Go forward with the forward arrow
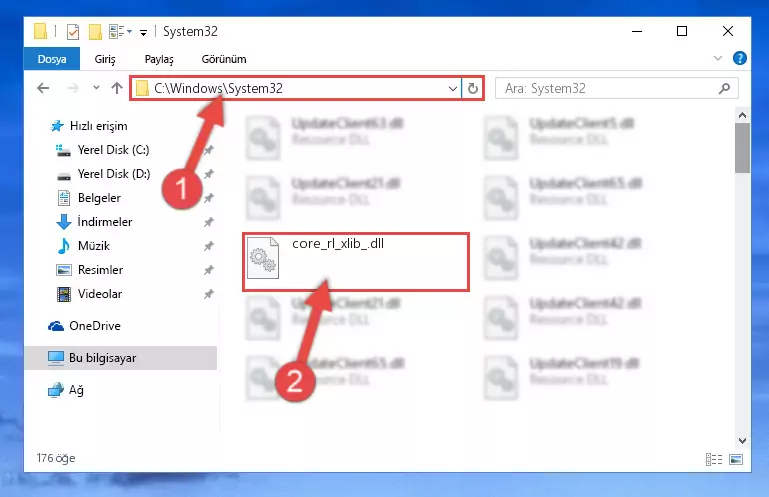Image resolution: width=769 pixels, height=497 pixels. 73,88
